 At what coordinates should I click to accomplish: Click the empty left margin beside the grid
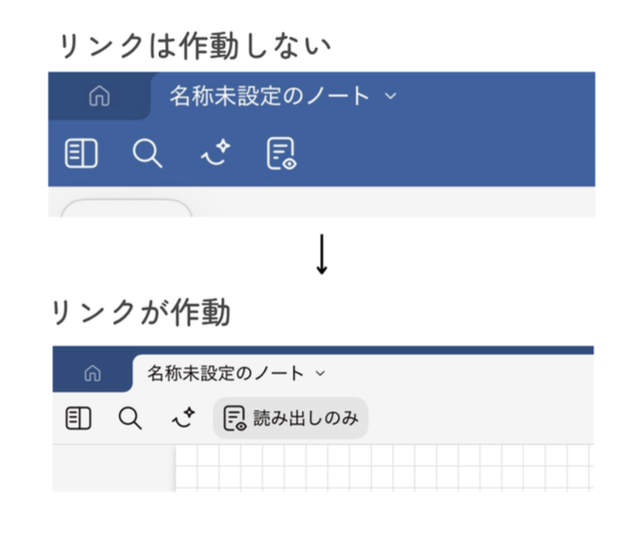tap(113, 468)
